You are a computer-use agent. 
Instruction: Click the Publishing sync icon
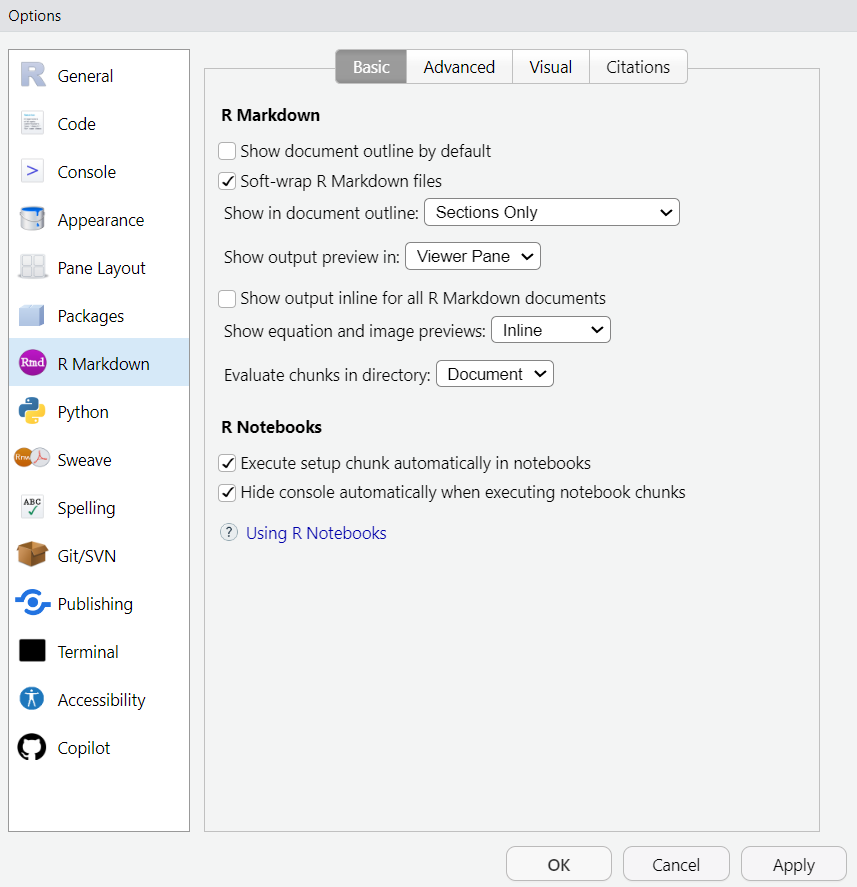33,604
